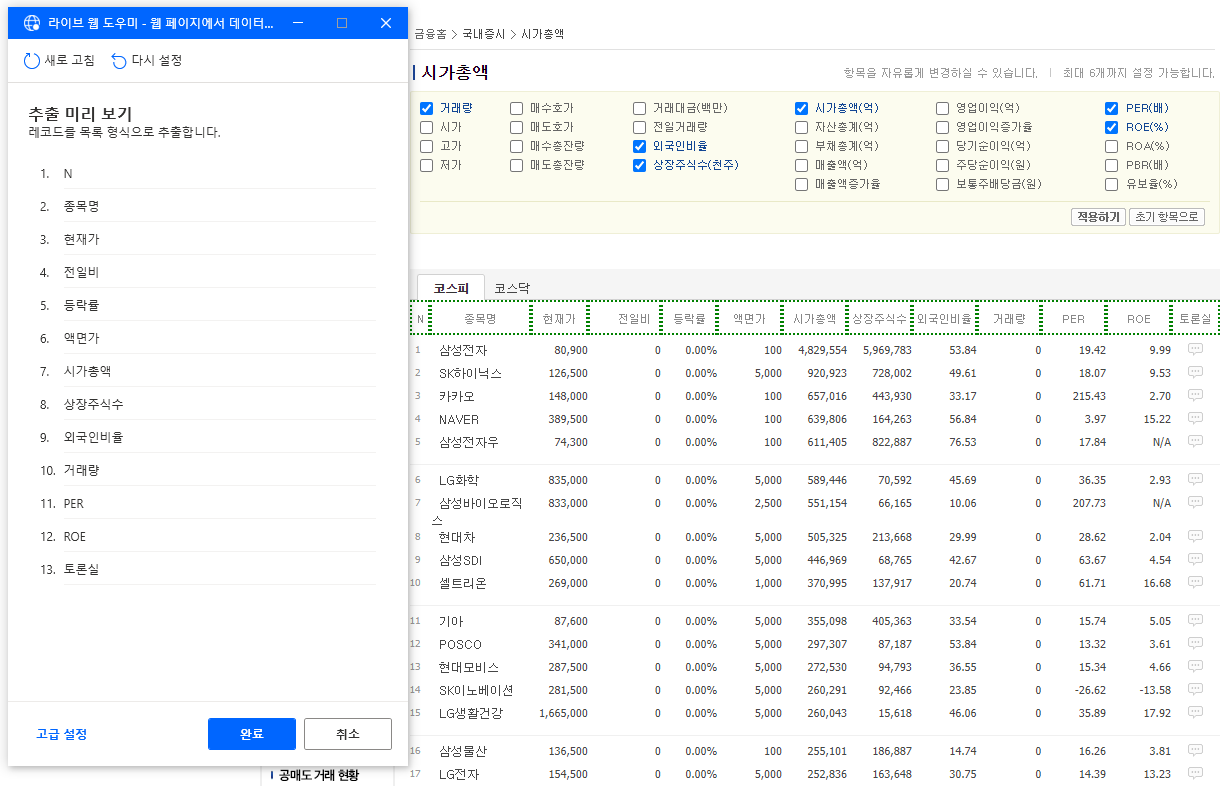This screenshot has height=786, width=1230.
Task: Check the 영업이익(억) checkbox
Action: [x=943, y=108]
